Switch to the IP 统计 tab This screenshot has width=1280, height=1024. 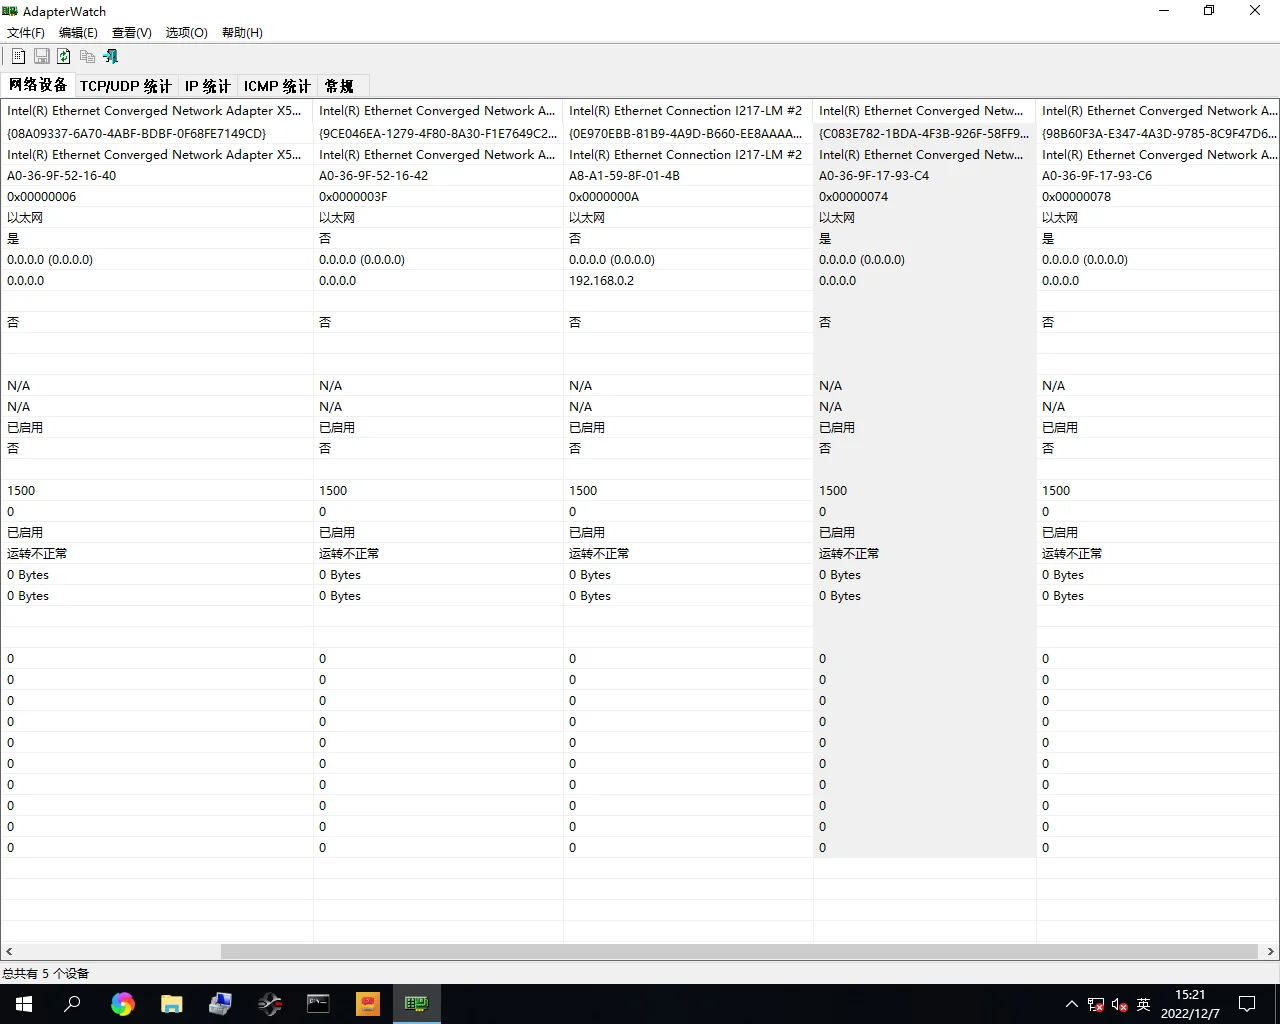pyautogui.click(x=208, y=86)
